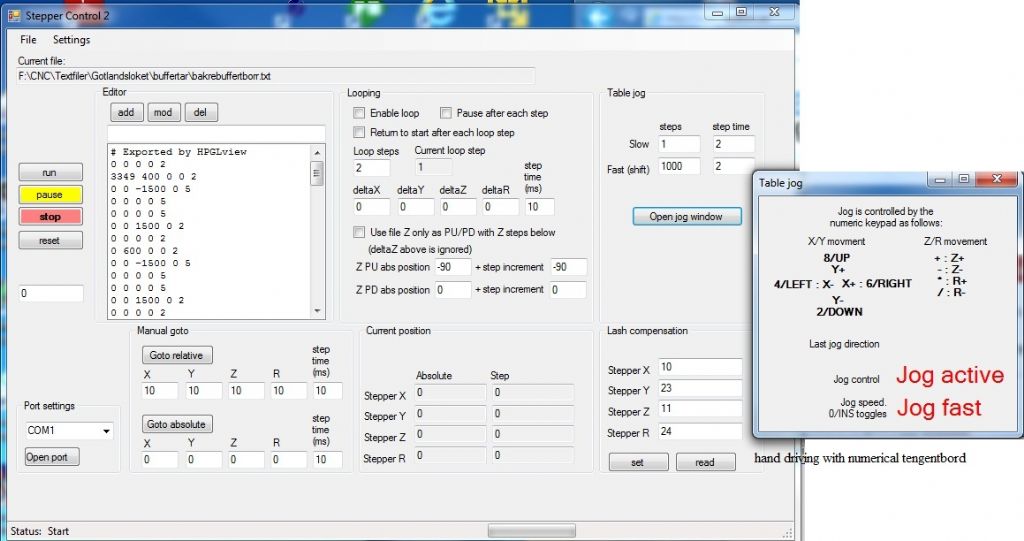The image size is (1024, 541).
Task: Click Goto relative Z input field
Action: click(246, 391)
